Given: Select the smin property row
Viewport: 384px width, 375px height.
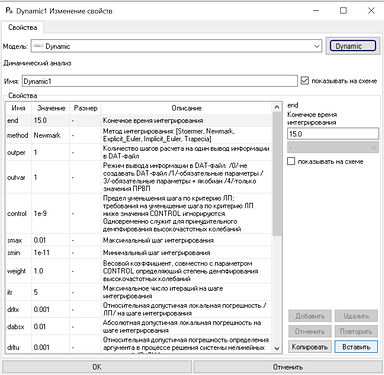Looking at the screenshot, I should tap(139, 252).
